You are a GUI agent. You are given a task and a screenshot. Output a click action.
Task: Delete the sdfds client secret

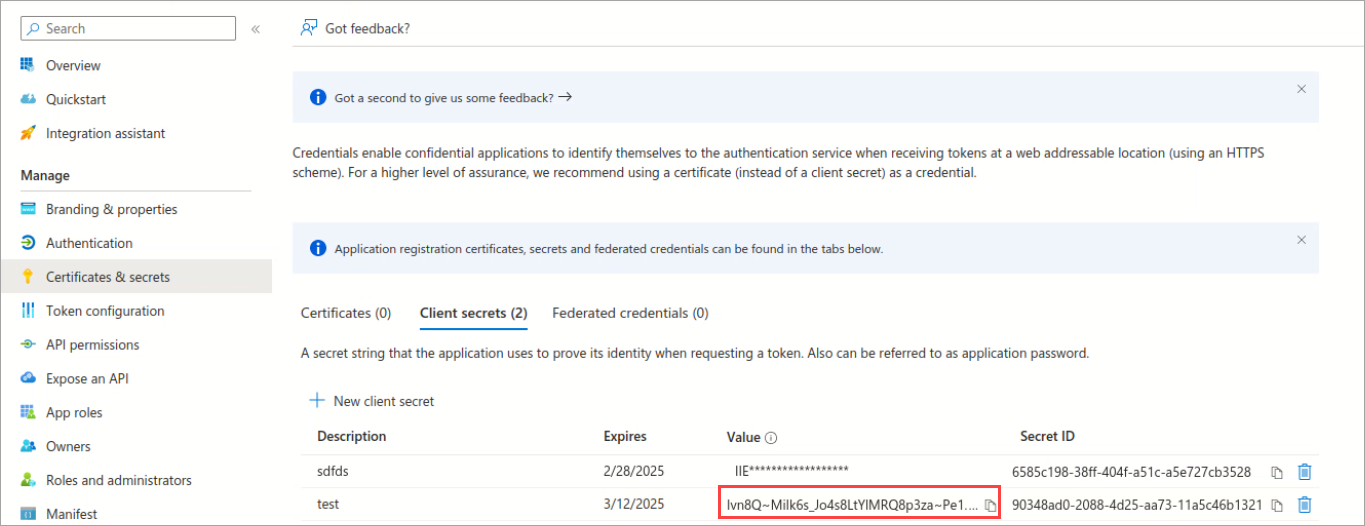(1304, 472)
